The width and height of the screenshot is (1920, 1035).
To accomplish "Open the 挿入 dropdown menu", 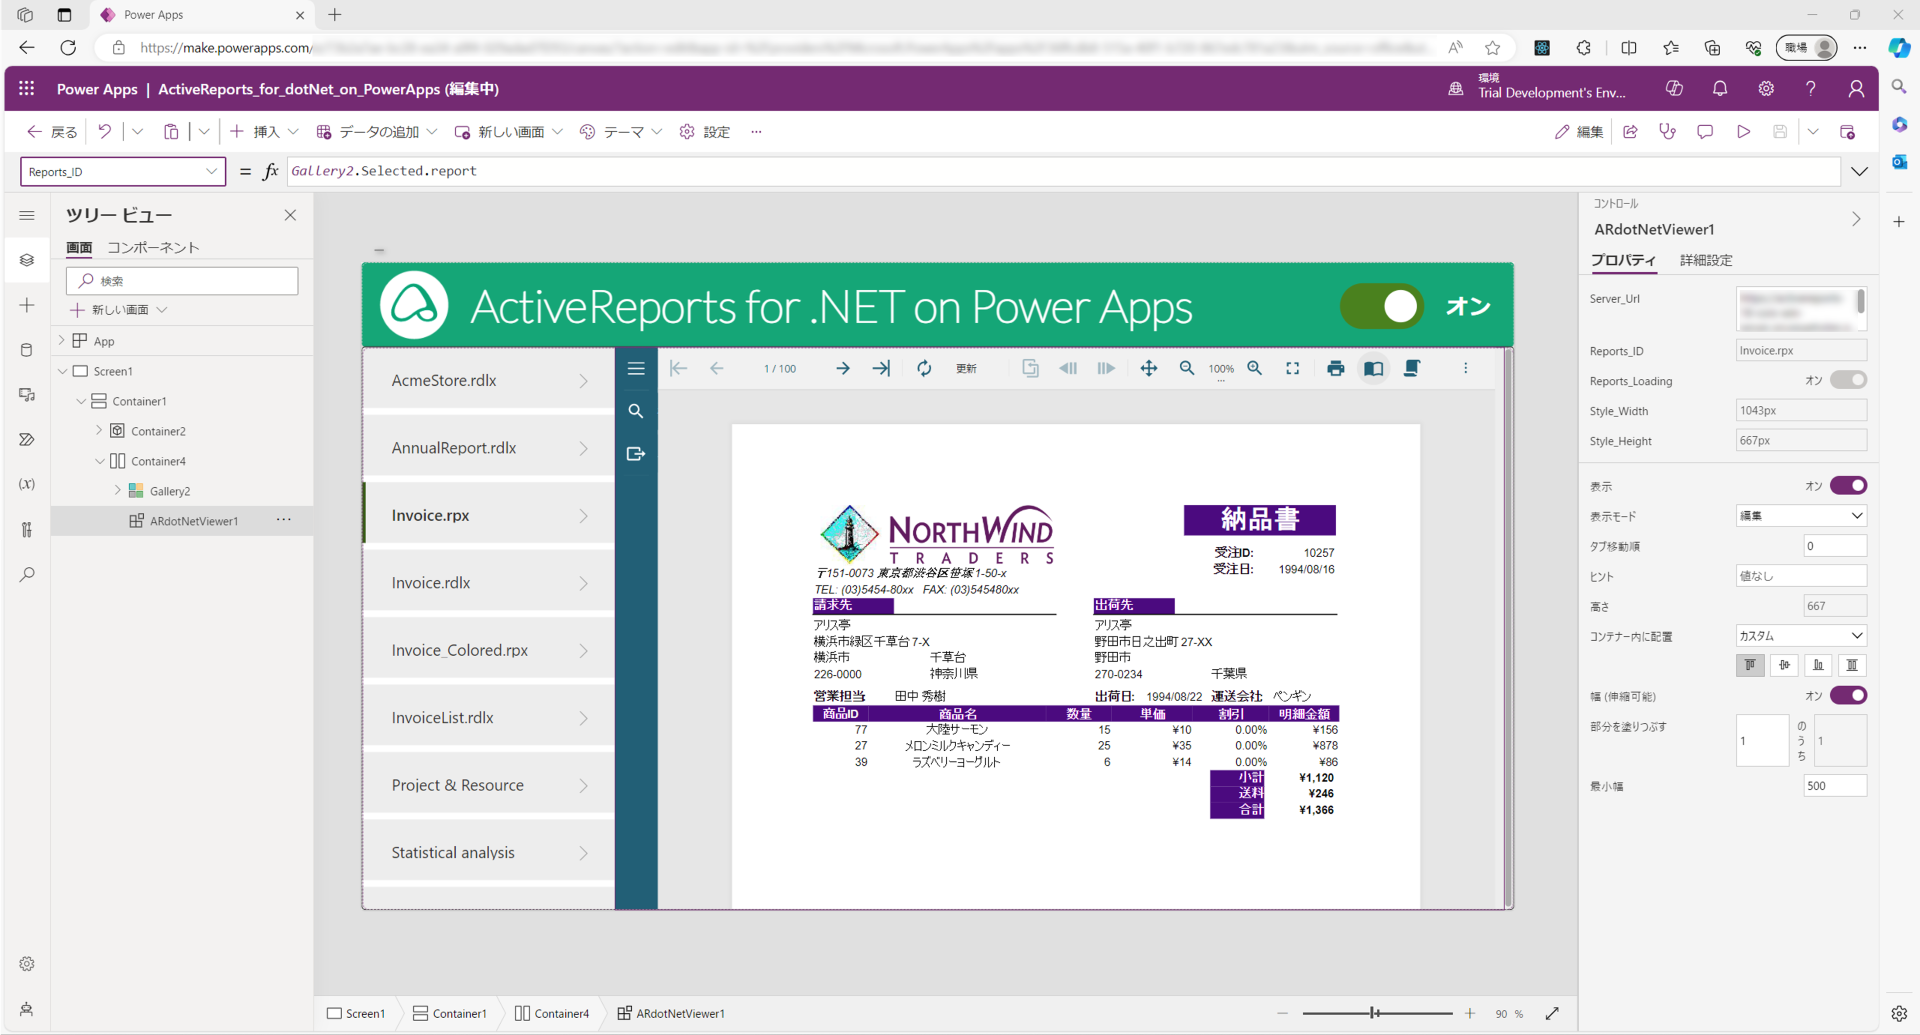I will [264, 131].
